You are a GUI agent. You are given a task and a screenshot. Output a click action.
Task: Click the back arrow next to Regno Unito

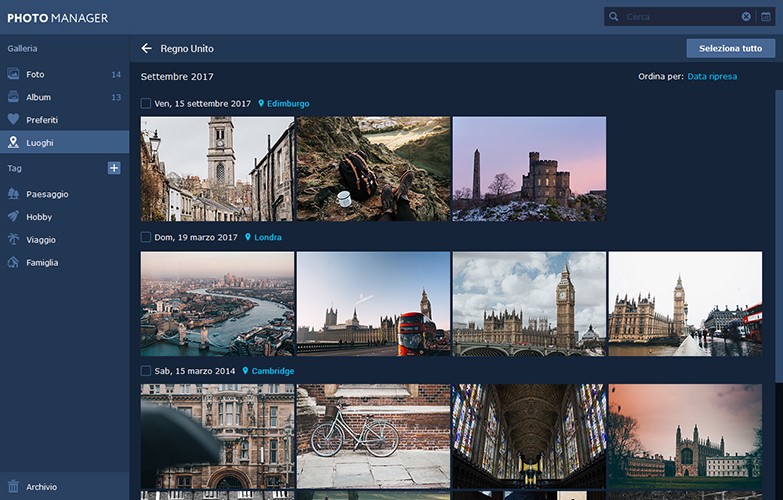tap(146, 48)
